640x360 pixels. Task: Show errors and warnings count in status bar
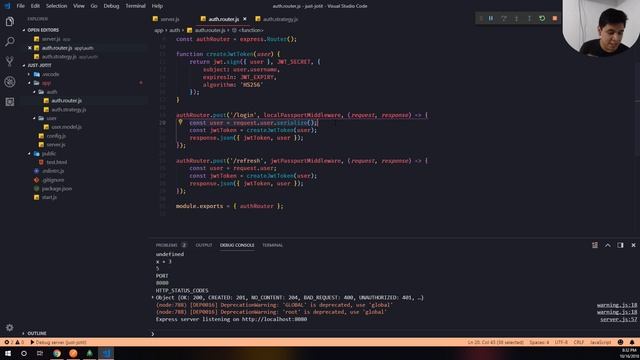pos(14,342)
